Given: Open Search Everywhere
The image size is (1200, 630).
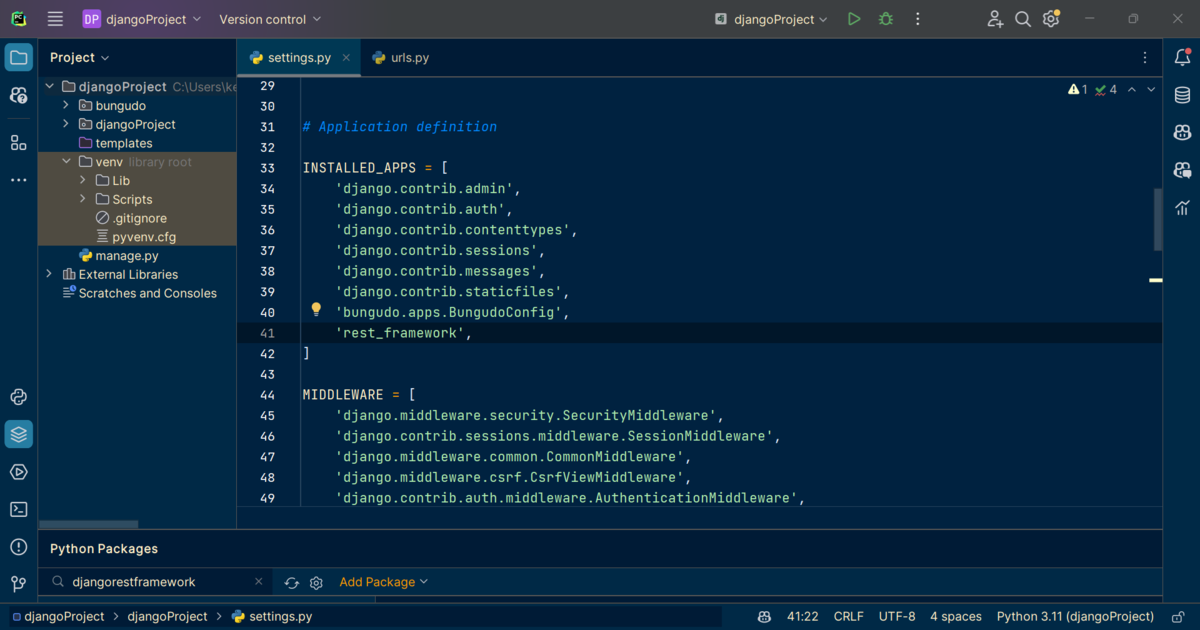Looking at the screenshot, I should click(1021, 18).
